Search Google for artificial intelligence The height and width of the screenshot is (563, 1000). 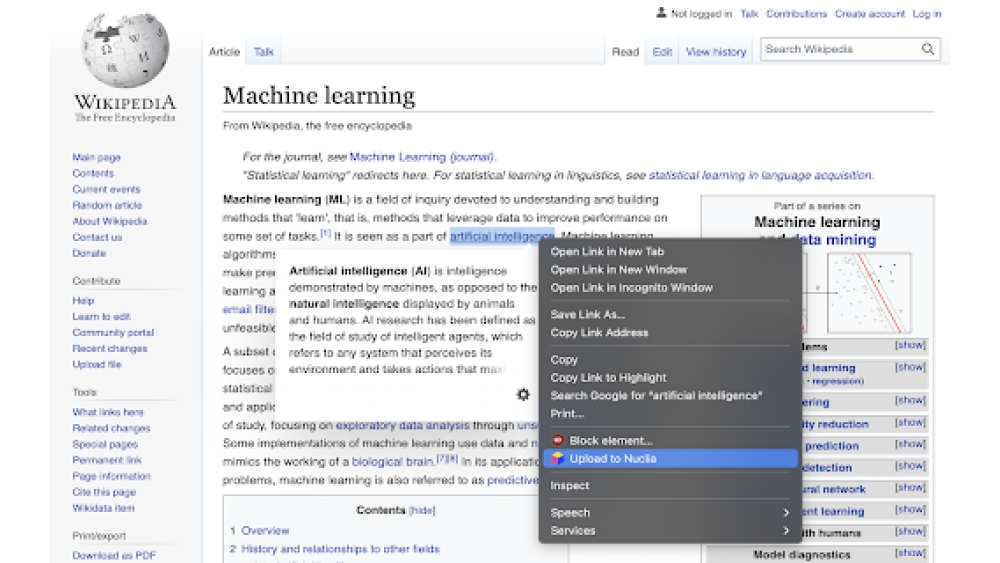pyautogui.click(x=670, y=395)
